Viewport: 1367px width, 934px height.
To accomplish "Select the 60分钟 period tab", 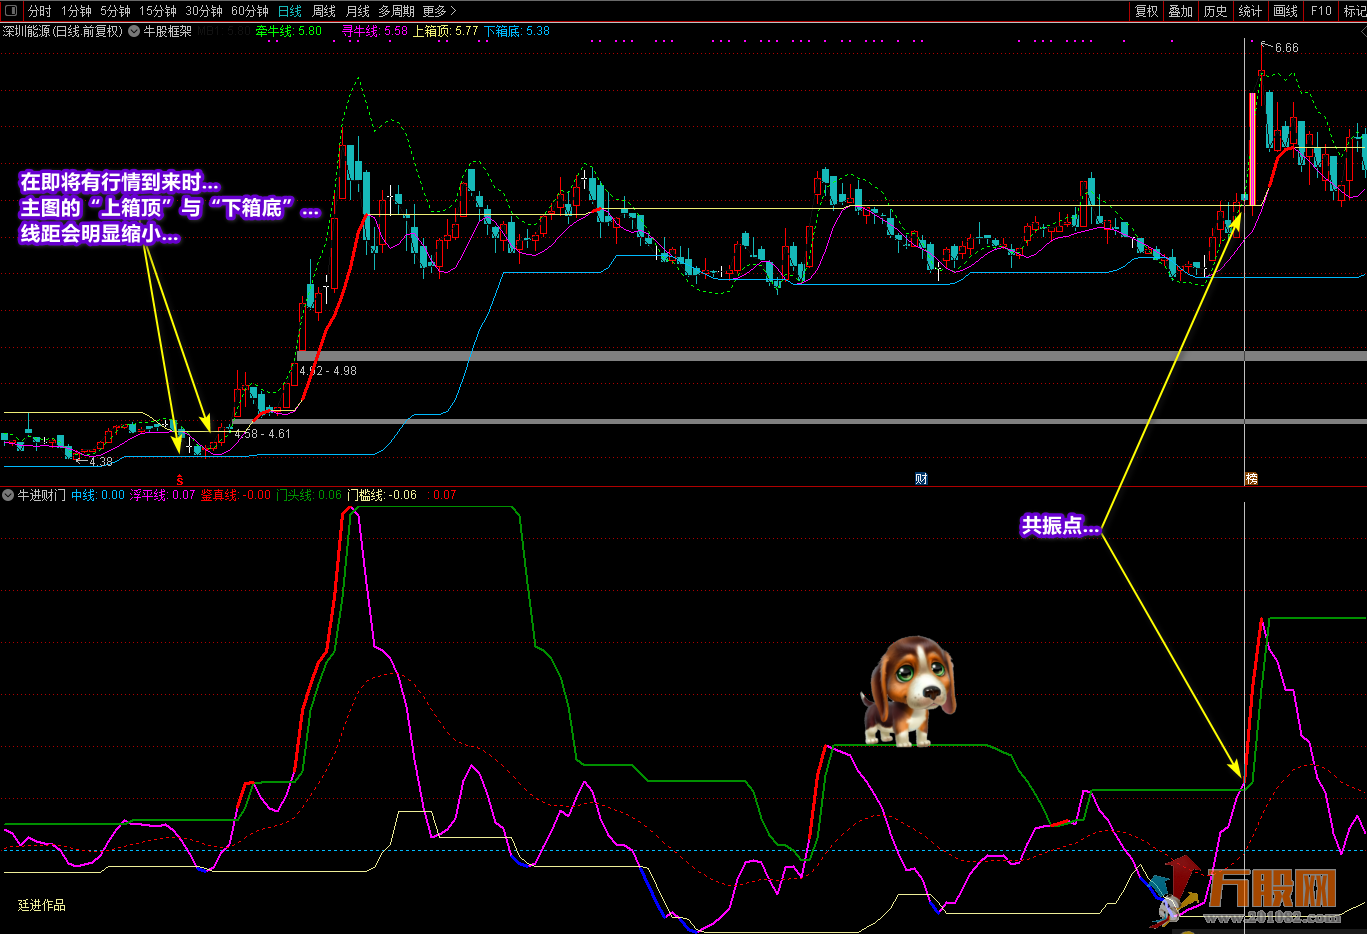I will [x=249, y=11].
